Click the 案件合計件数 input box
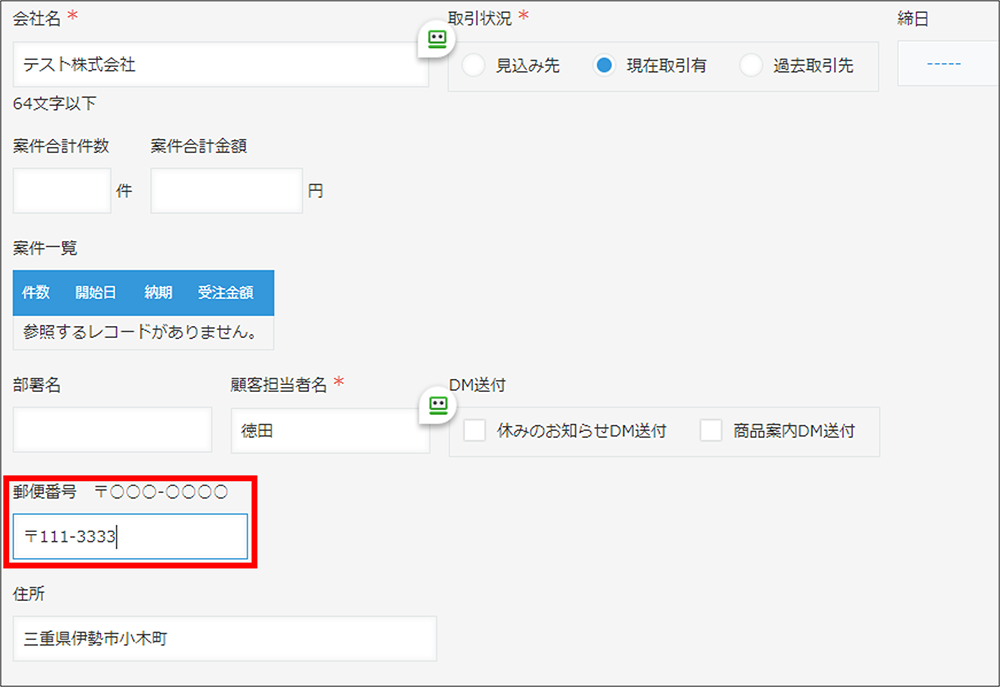Image resolution: width=1000 pixels, height=687 pixels. pyautogui.click(x=62, y=191)
